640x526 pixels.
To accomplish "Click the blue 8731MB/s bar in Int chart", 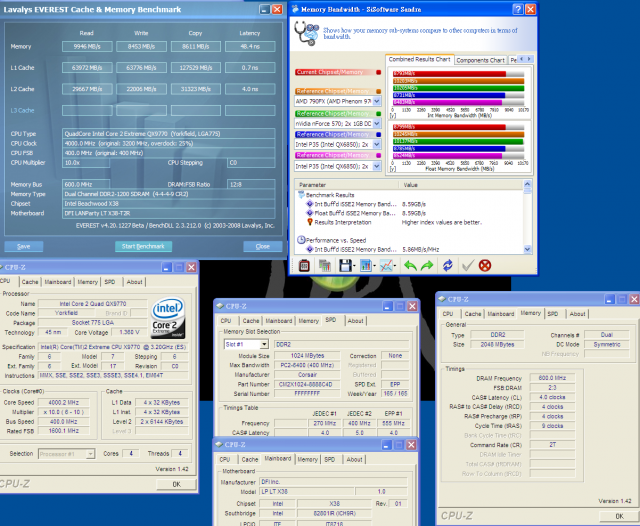I will (449, 95).
